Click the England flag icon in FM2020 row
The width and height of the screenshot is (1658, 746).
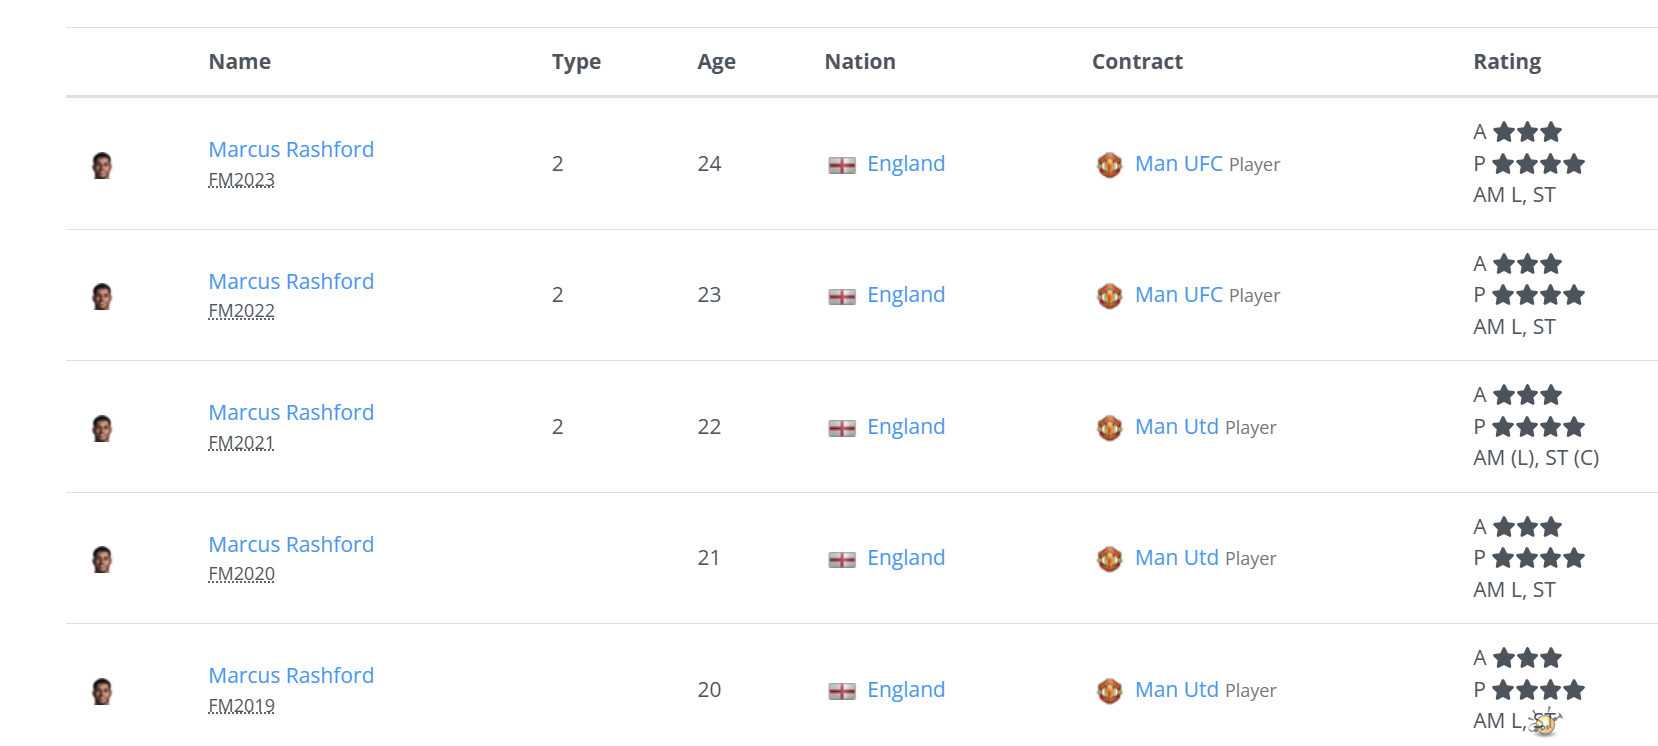pyautogui.click(x=842, y=560)
